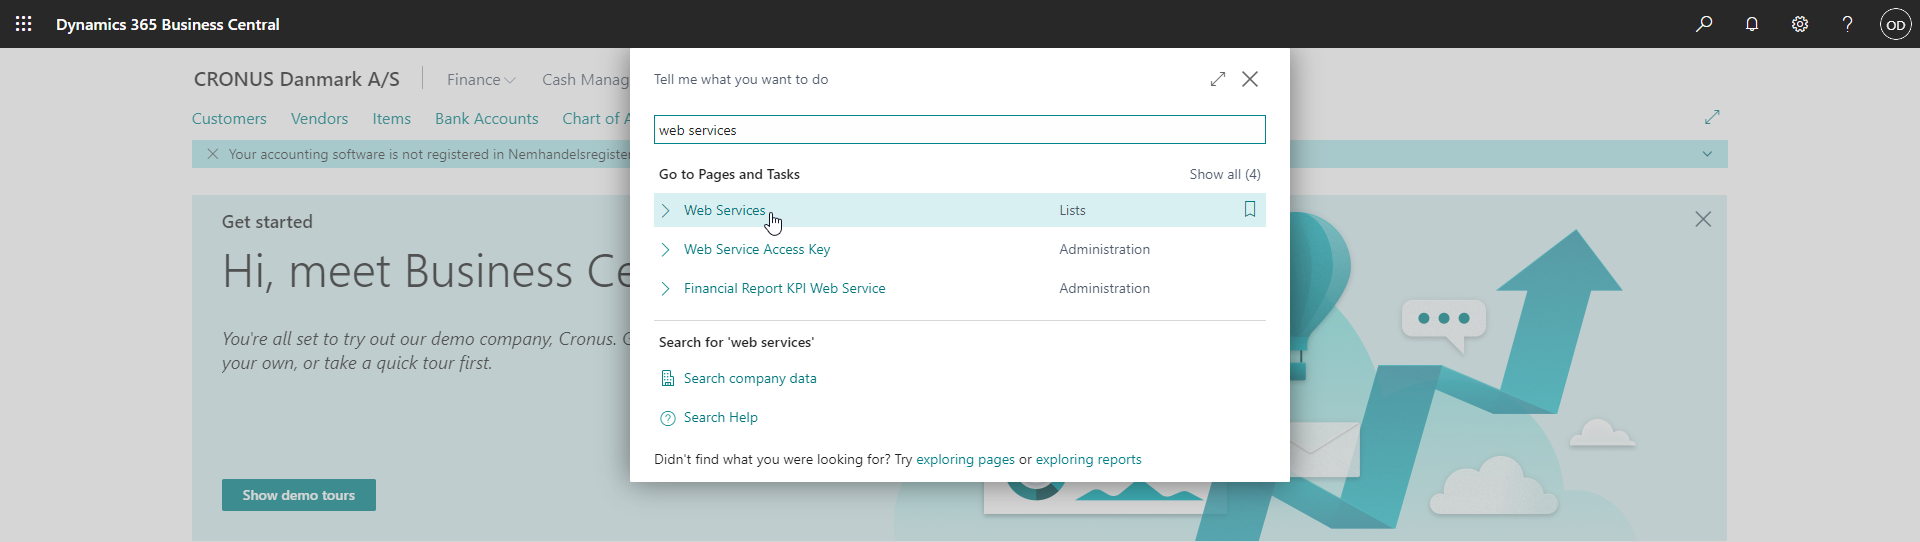Click the Dynamics 365 Business Central title
Image resolution: width=1920 pixels, height=542 pixels.
[x=168, y=24]
